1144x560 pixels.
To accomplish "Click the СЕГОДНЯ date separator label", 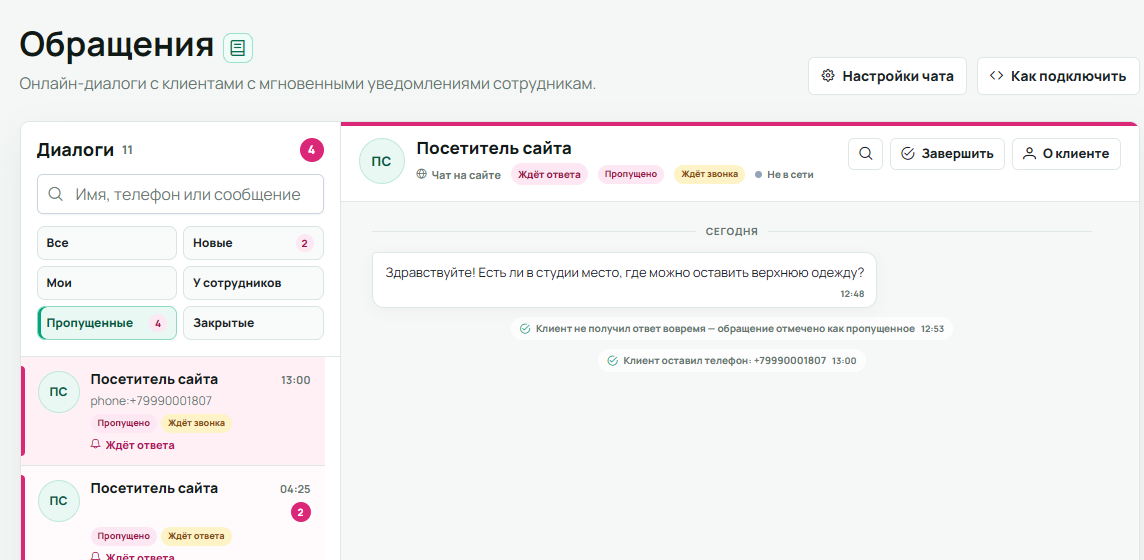I will click(732, 232).
